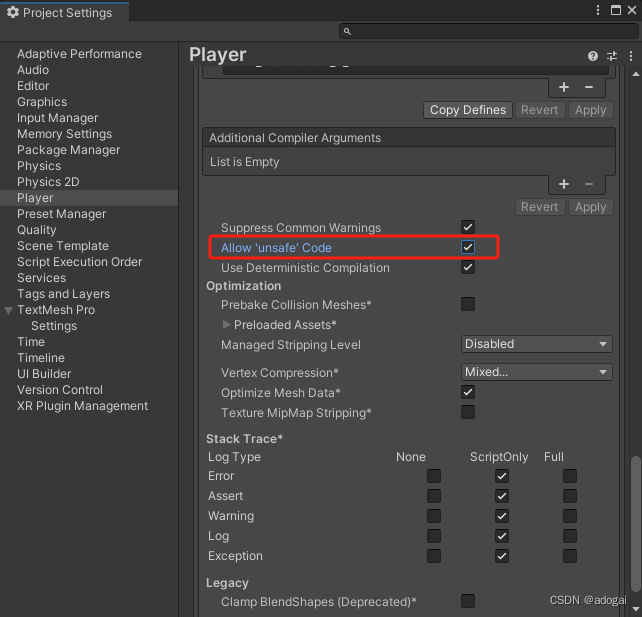Remove a scripting define with the minus icon
This screenshot has width=642, height=617.
point(589,87)
